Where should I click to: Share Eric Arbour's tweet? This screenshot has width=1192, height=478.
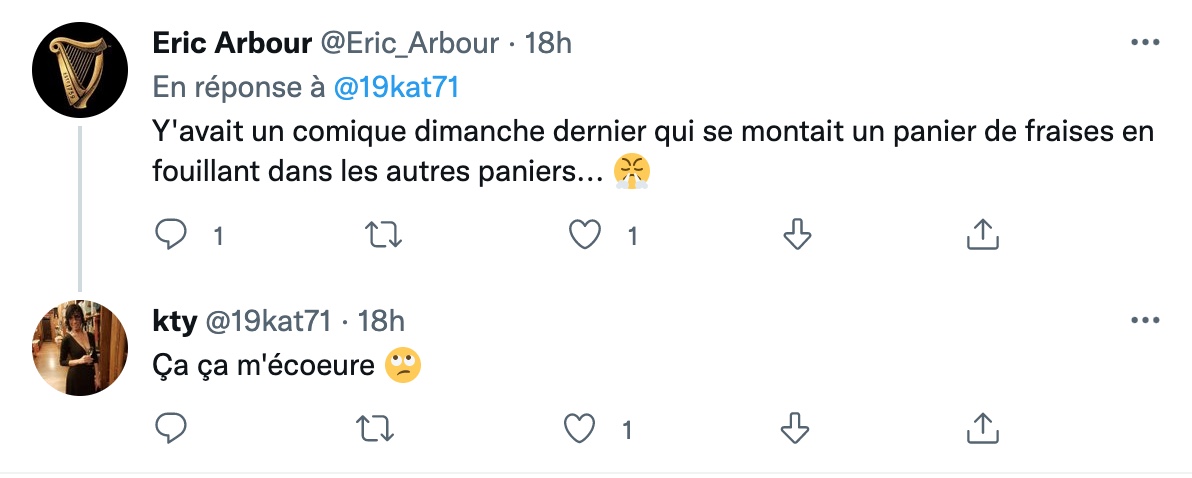coord(981,236)
